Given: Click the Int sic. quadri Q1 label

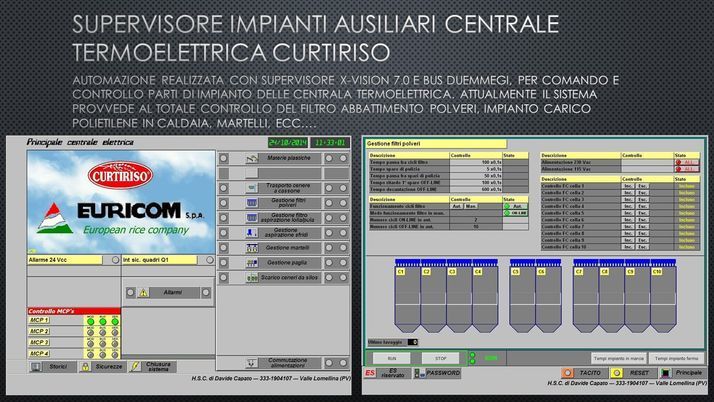Looking at the screenshot, I should pos(159,260).
